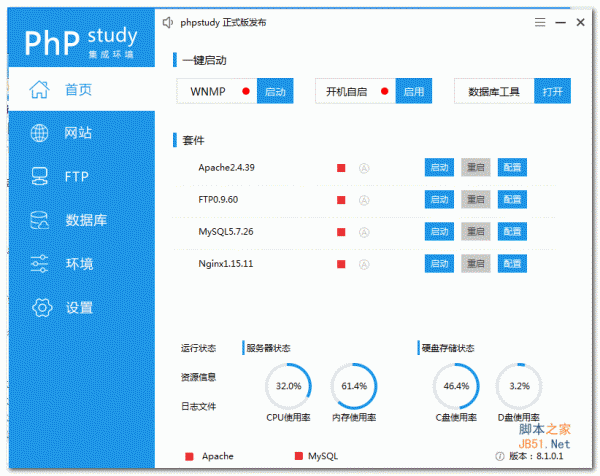Click the phpstudy 正式版发布 announcement text
Viewport: 600px width, 476px height.
(223, 23)
